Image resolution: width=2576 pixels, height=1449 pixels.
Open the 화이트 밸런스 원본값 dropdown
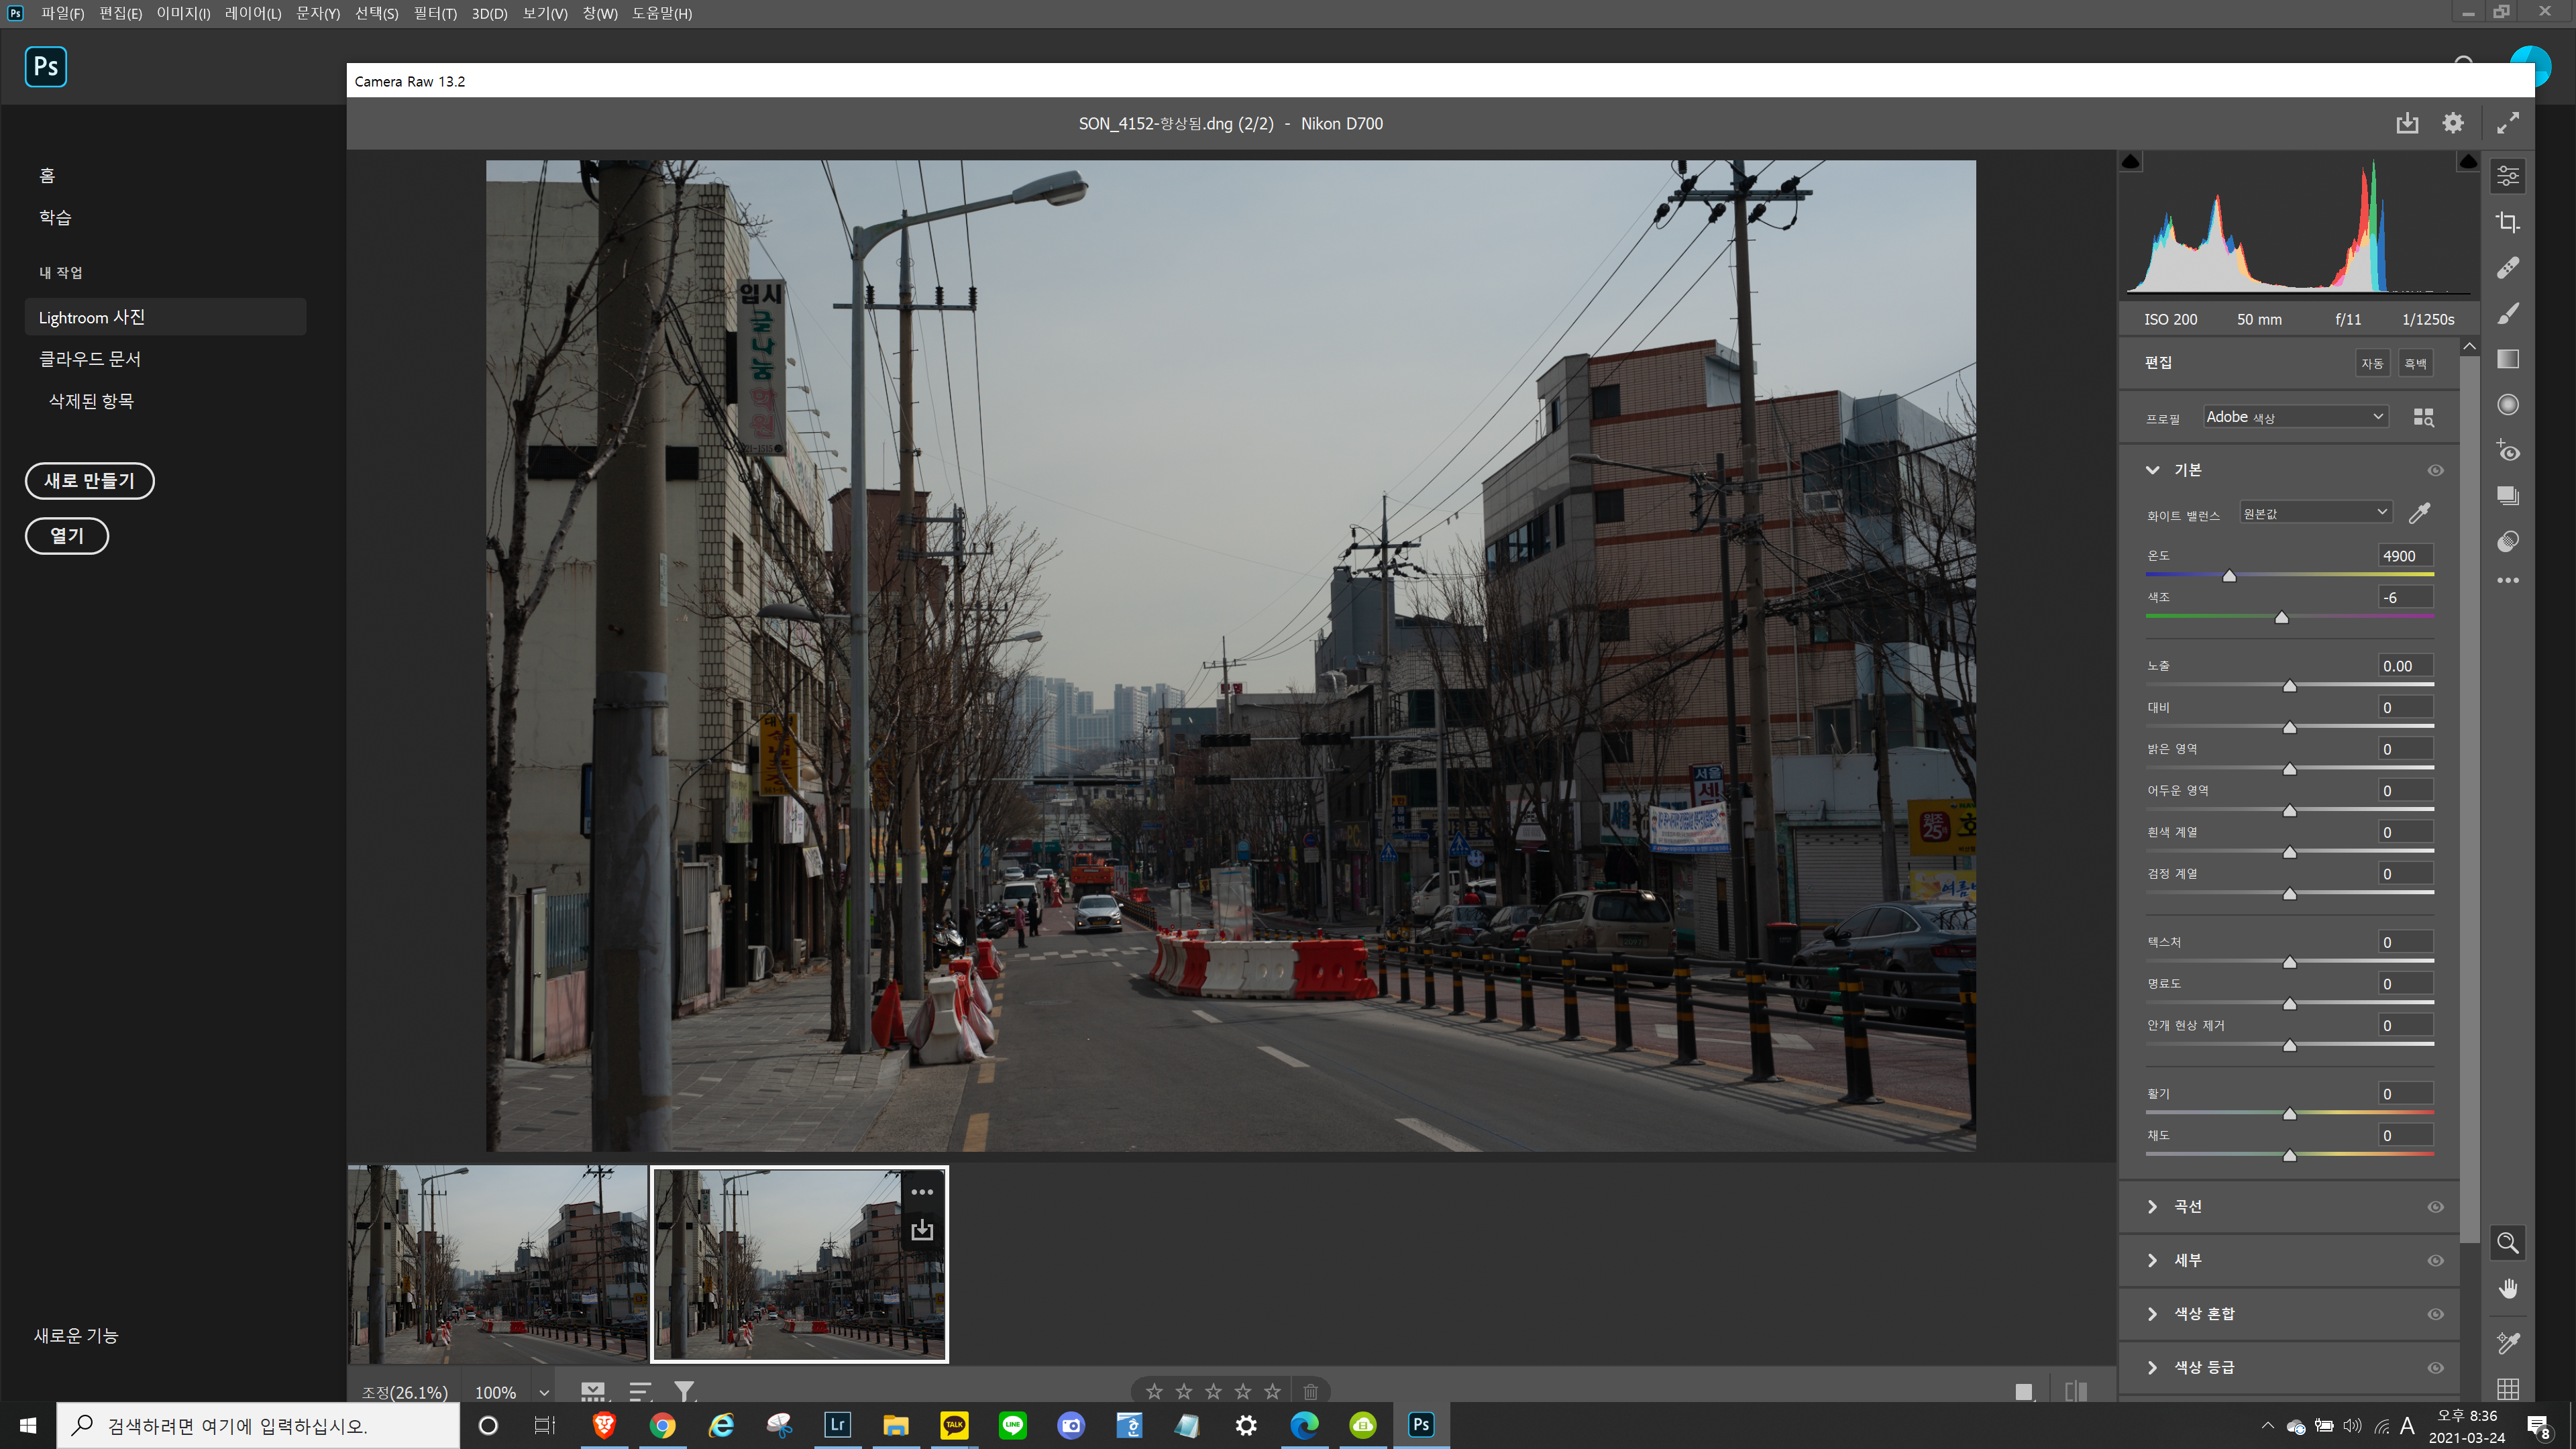tap(2315, 513)
